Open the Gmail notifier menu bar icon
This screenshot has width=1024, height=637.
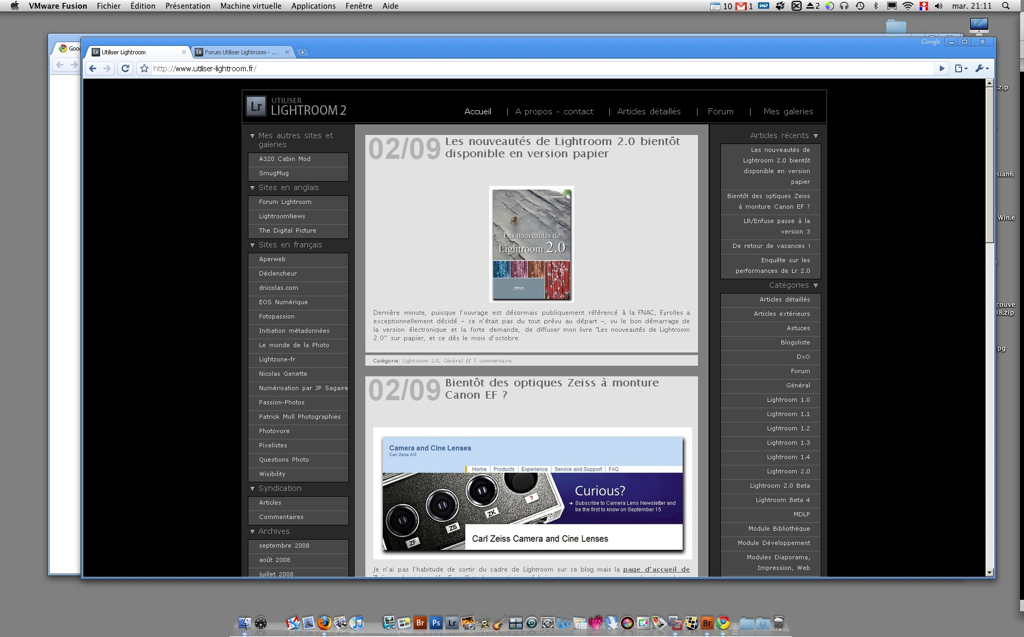[x=744, y=6]
